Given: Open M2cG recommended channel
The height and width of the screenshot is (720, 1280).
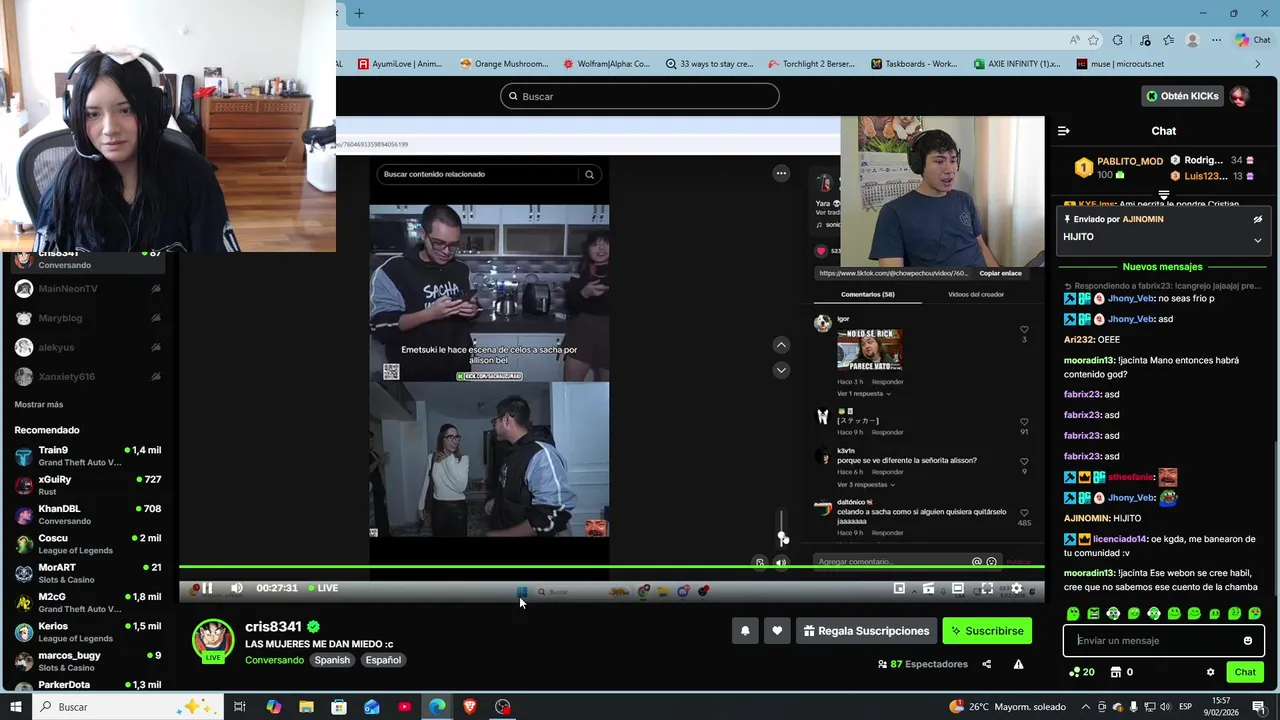Looking at the screenshot, I should pos(89,602).
